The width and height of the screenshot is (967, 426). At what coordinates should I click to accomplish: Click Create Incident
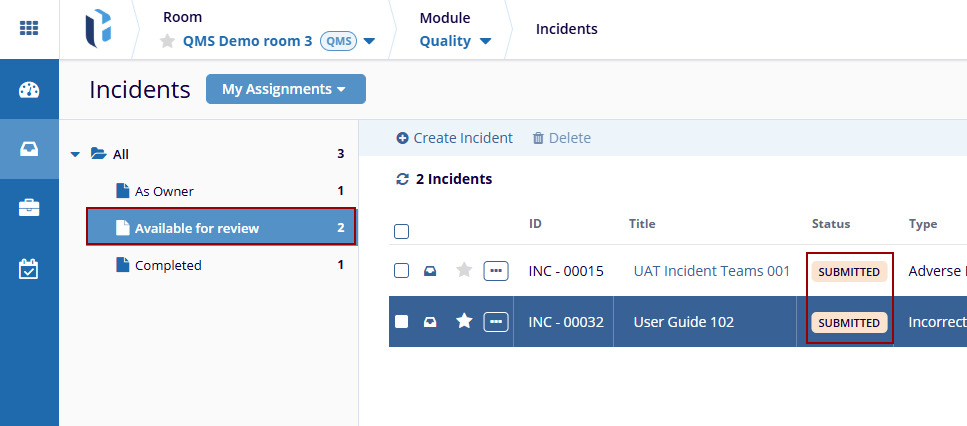455,138
